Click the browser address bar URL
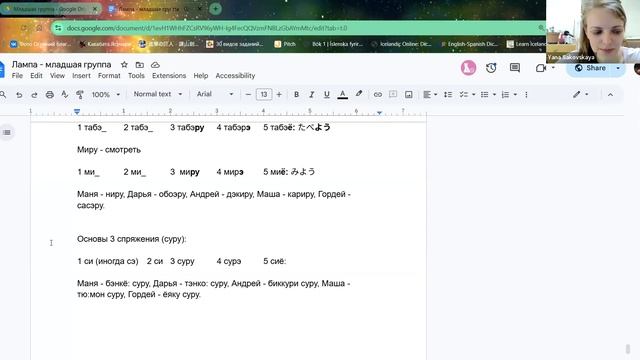This screenshot has height=360, width=640. 207,28
